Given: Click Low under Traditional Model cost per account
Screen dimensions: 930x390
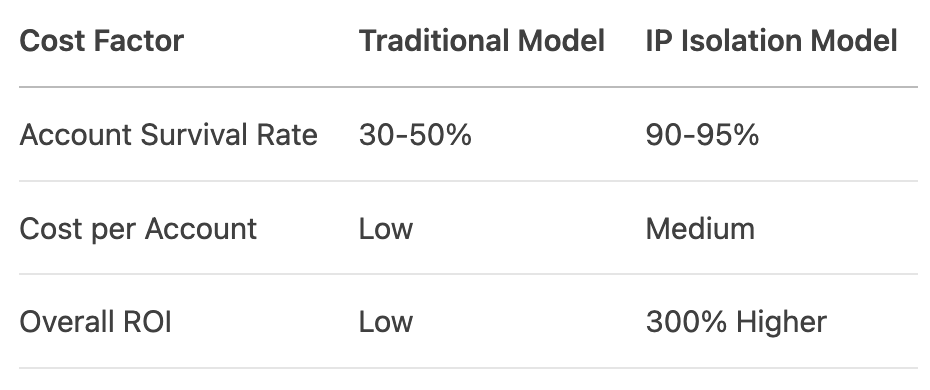Looking at the screenshot, I should pyautogui.click(x=386, y=229).
